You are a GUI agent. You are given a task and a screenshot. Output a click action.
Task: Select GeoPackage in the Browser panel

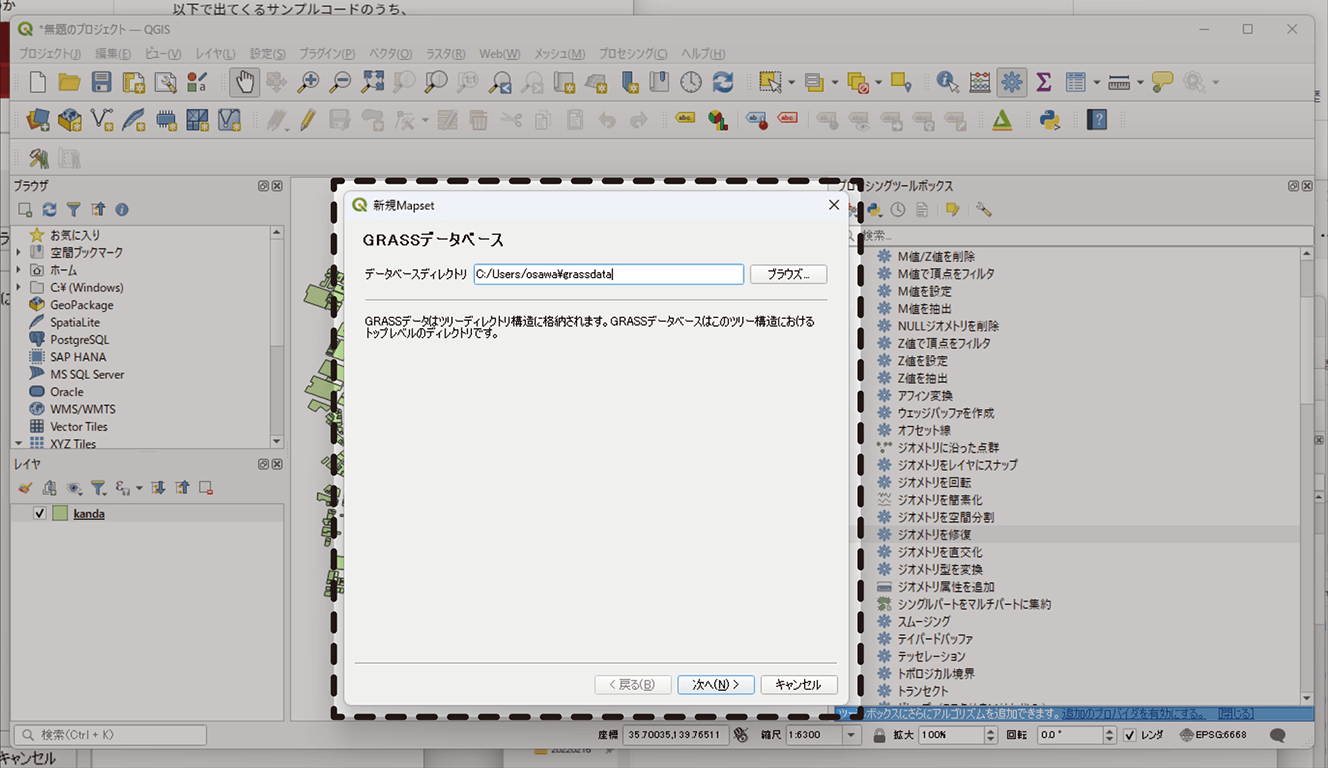coord(82,305)
